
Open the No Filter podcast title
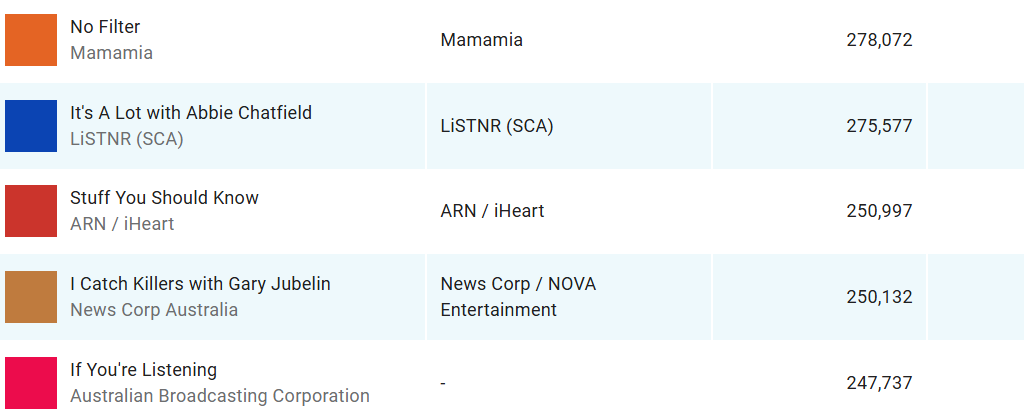[105, 27]
